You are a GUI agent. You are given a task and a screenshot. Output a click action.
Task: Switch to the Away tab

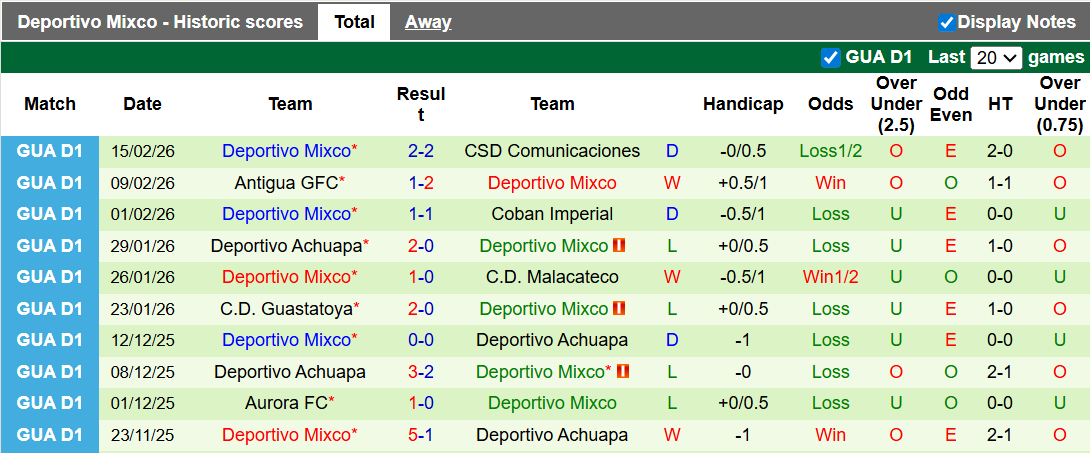point(428,22)
